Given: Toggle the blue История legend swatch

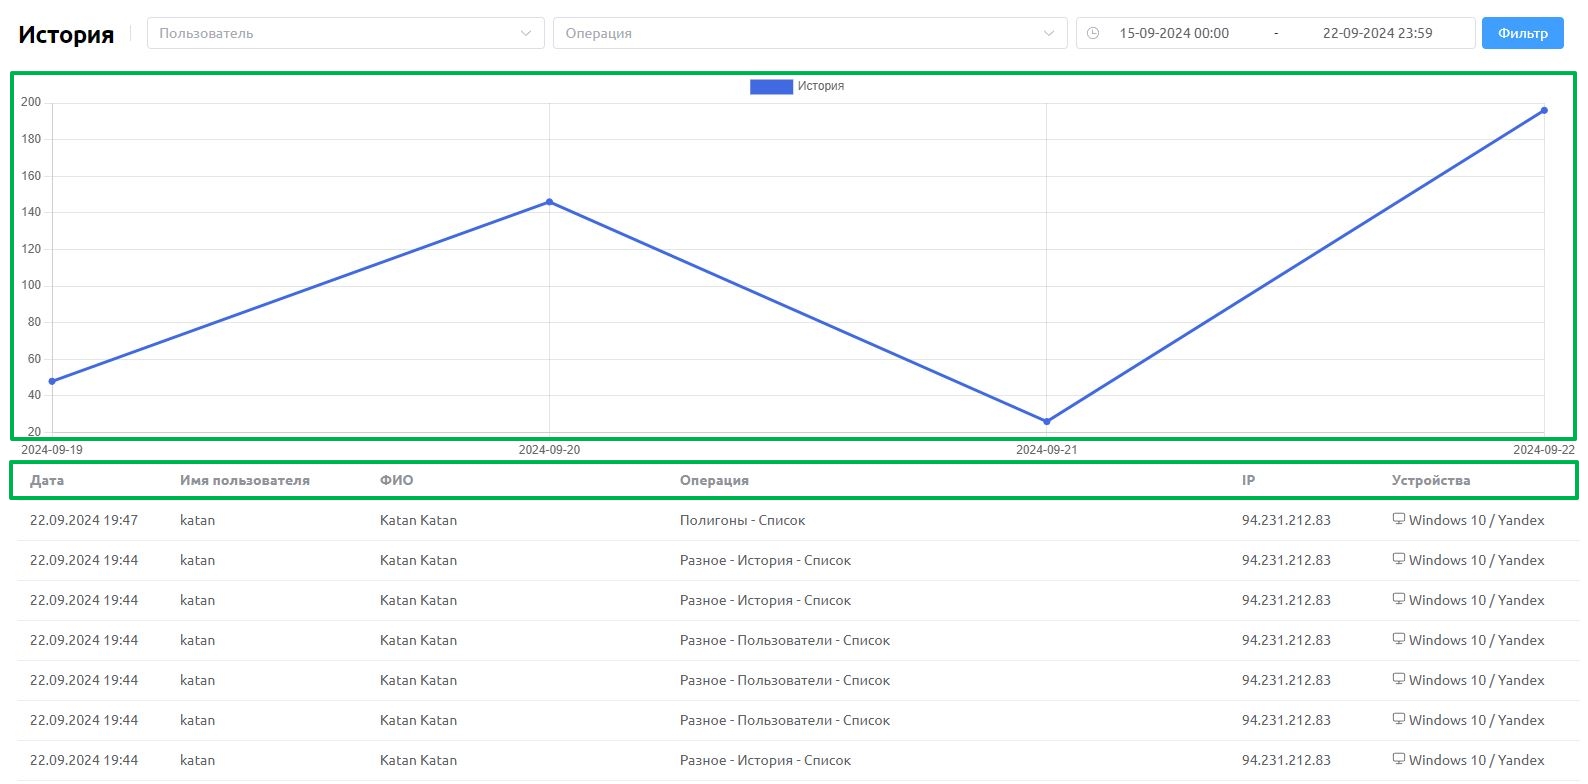Looking at the screenshot, I should point(771,86).
